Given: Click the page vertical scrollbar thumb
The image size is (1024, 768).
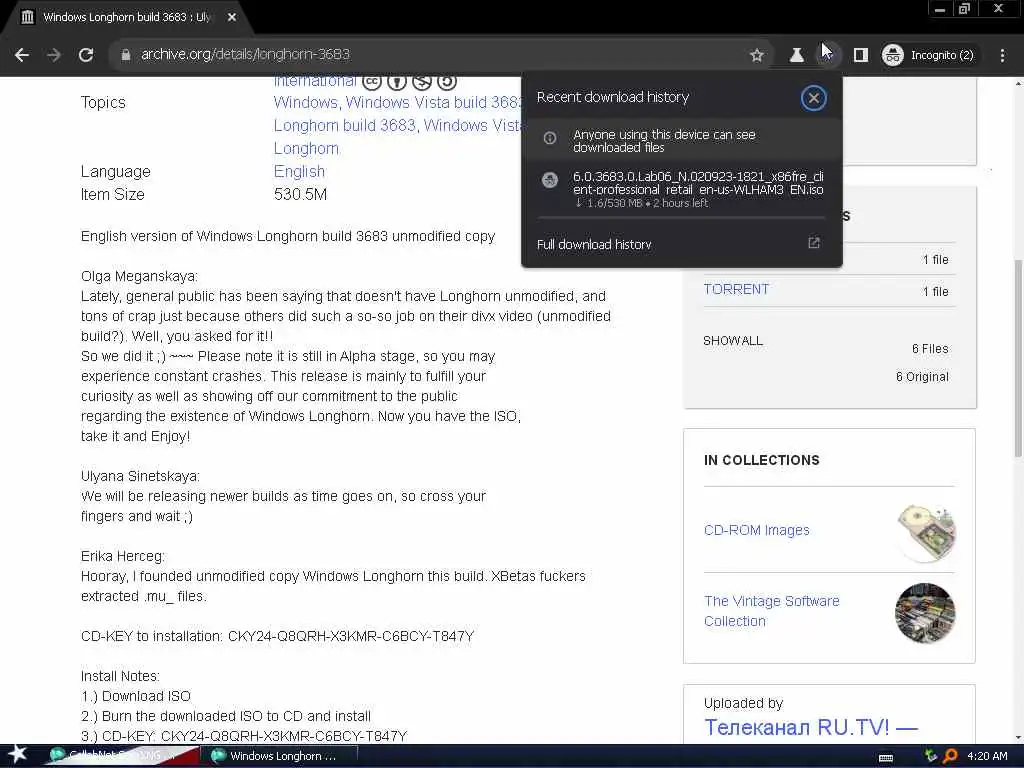Looking at the screenshot, I should pos(1017,358).
